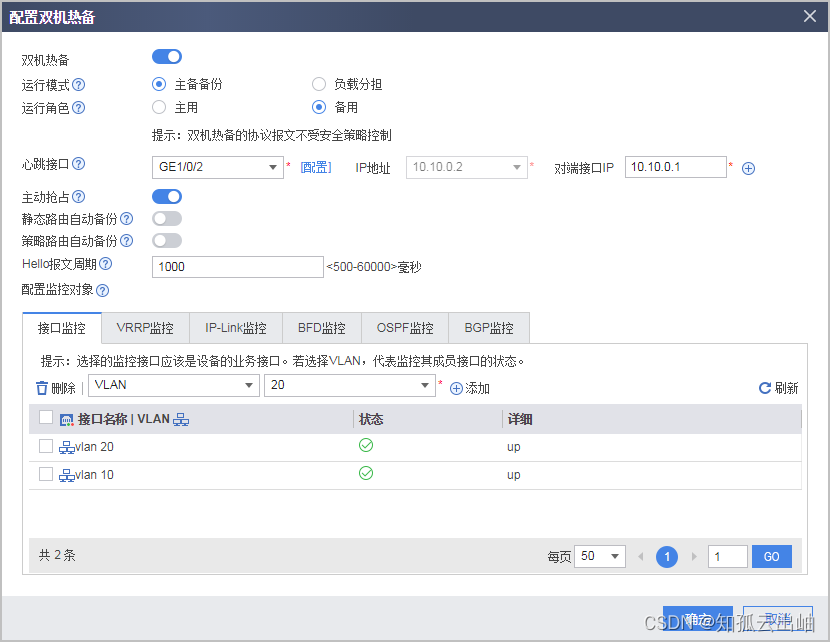Viewport: 830px width, 642px height.
Task: Click page number 1 button
Action: [667, 557]
